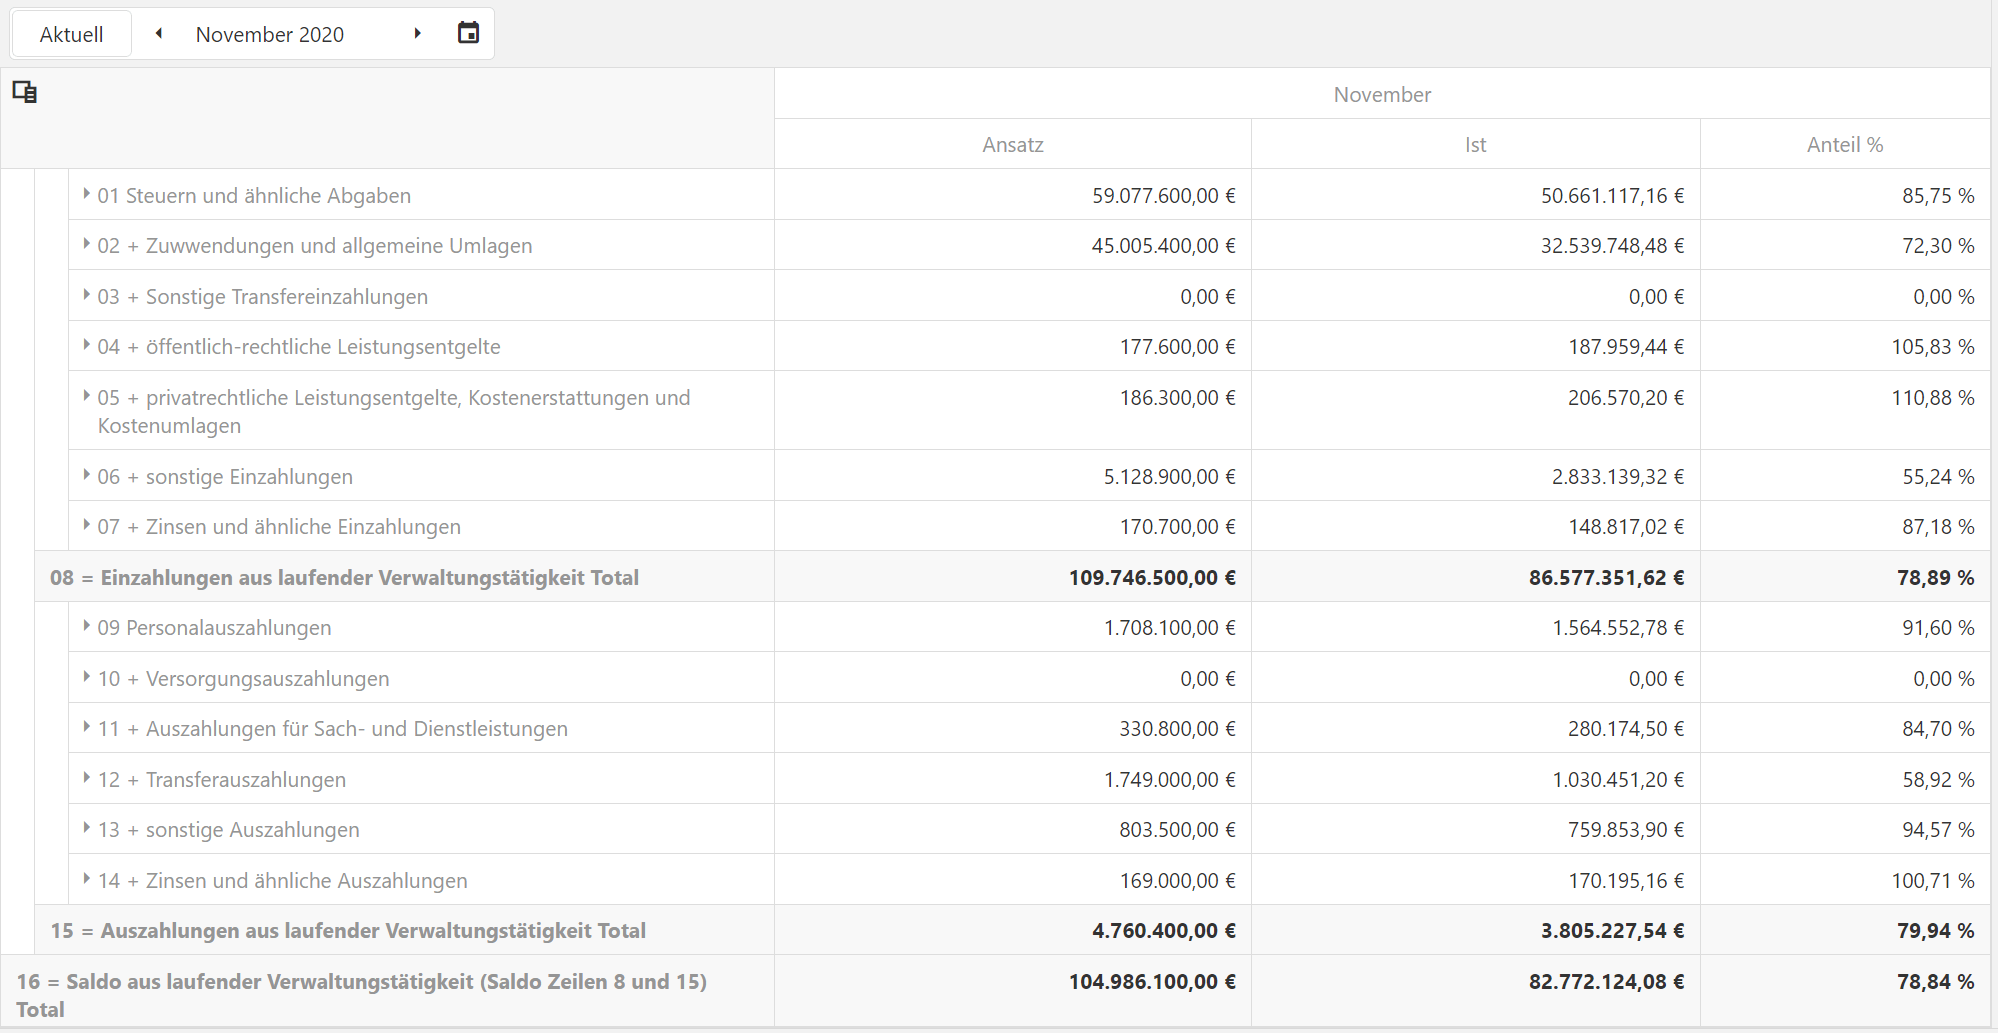Click Ist value 1.030.451,20 €
Image resolution: width=1998 pixels, height=1033 pixels.
coord(1618,779)
